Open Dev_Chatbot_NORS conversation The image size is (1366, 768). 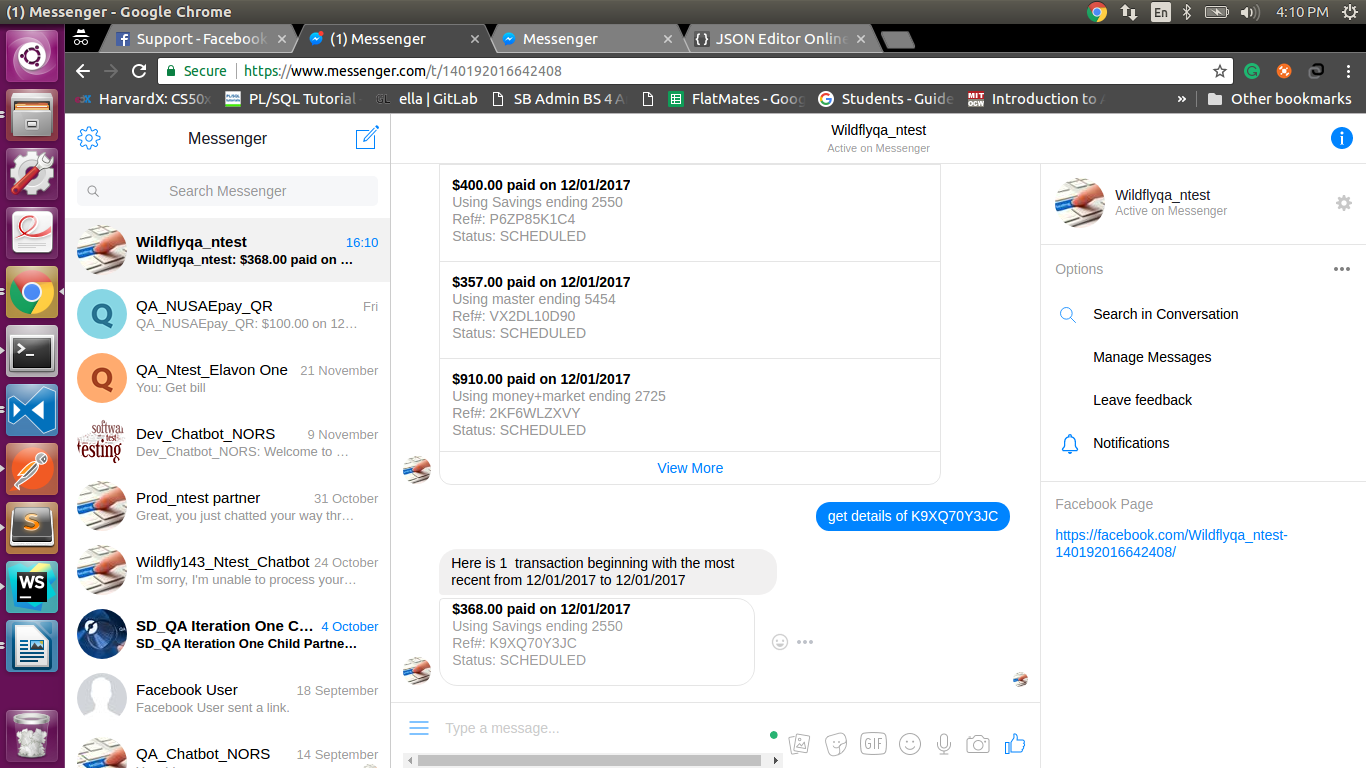(x=227, y=442)
